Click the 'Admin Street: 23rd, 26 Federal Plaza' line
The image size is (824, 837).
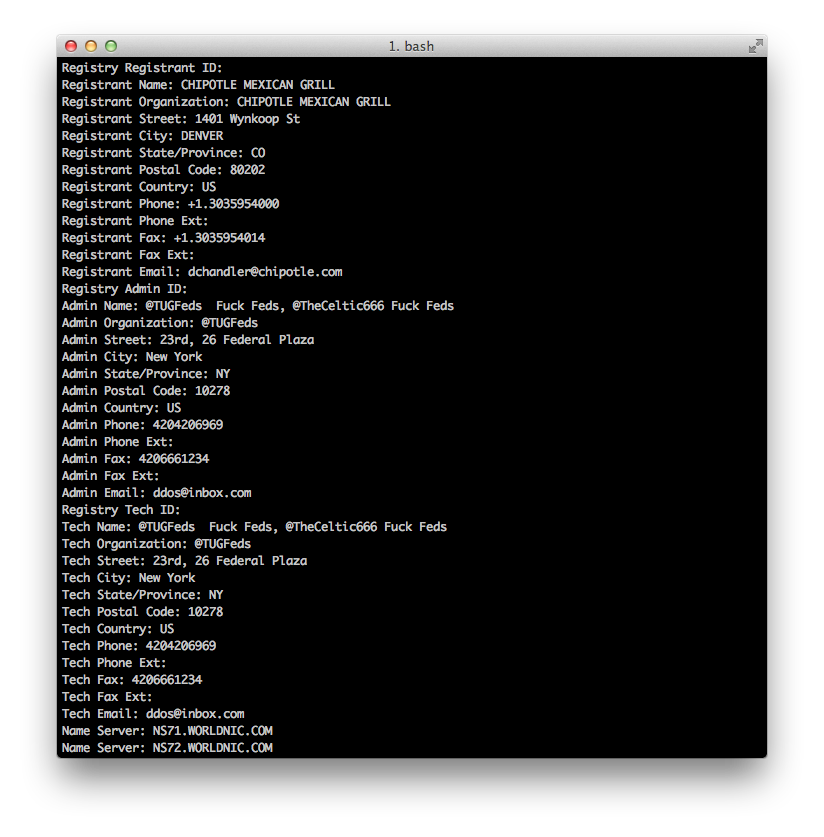click(188, 341)
